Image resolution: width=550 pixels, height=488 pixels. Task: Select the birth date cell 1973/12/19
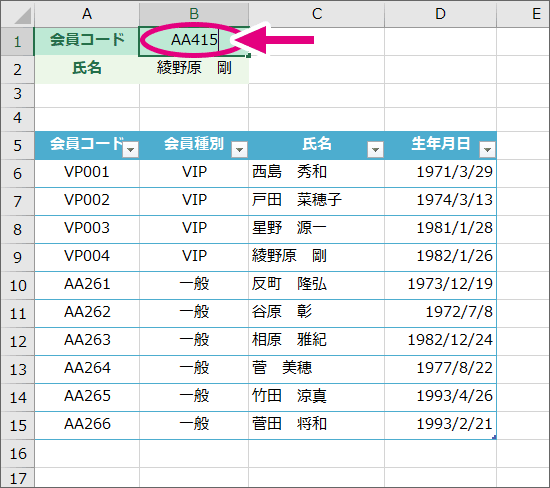tap(441, 285)
